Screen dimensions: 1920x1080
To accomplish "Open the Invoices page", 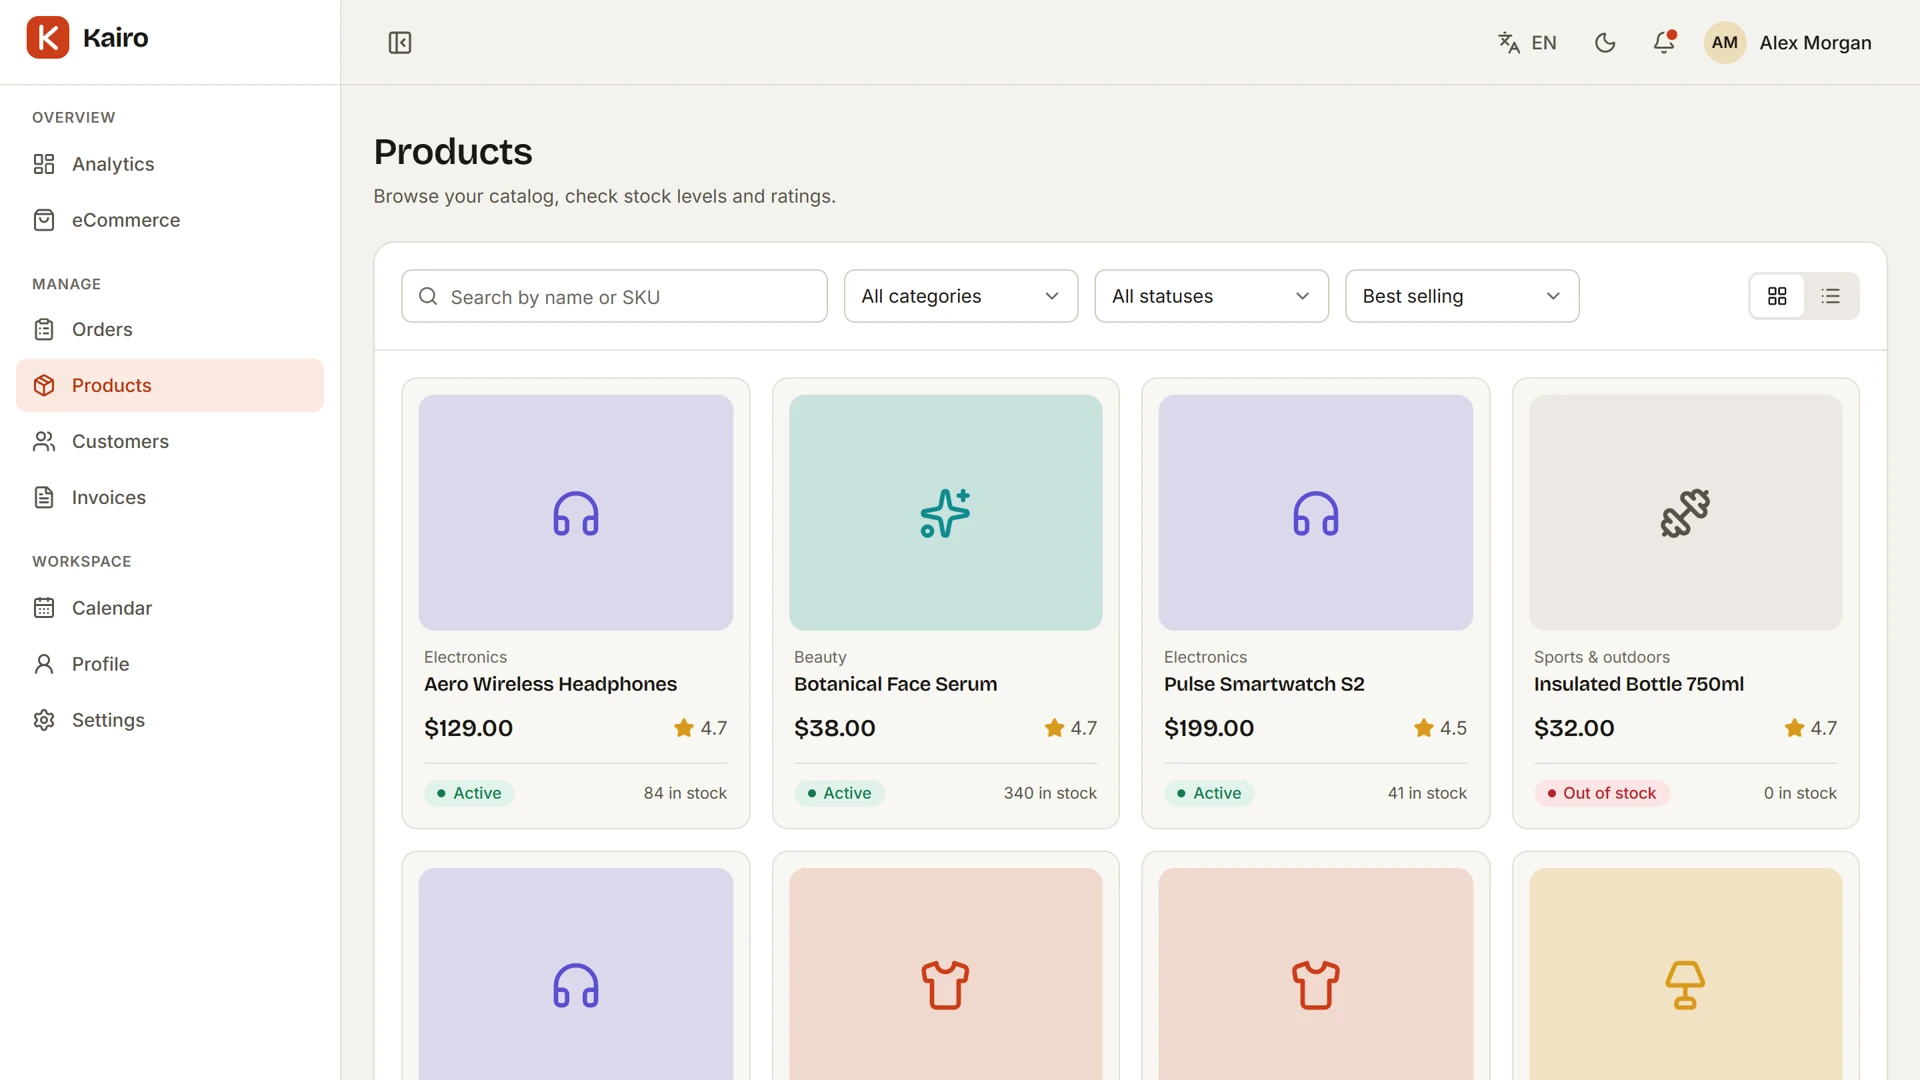I will click(170, 497).
